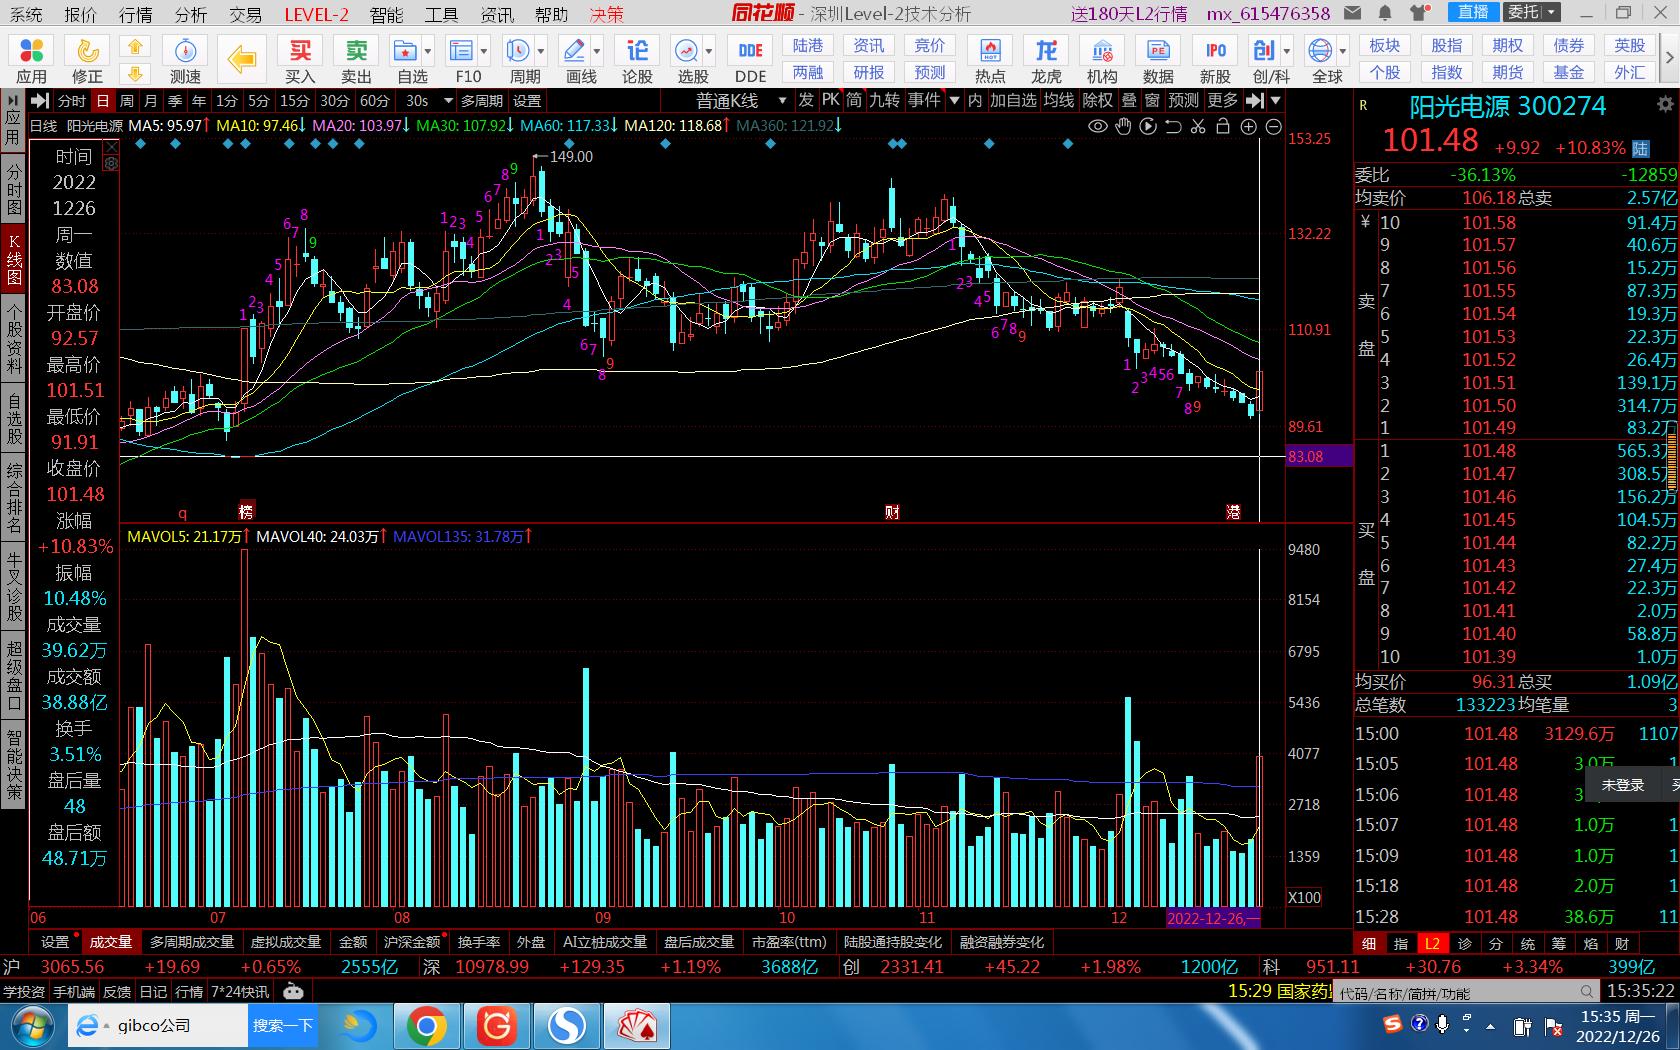The height and width of the screenshot is (1050, 1680).
Task: Click the 修正 correction icon
Action: coord(87,60)
